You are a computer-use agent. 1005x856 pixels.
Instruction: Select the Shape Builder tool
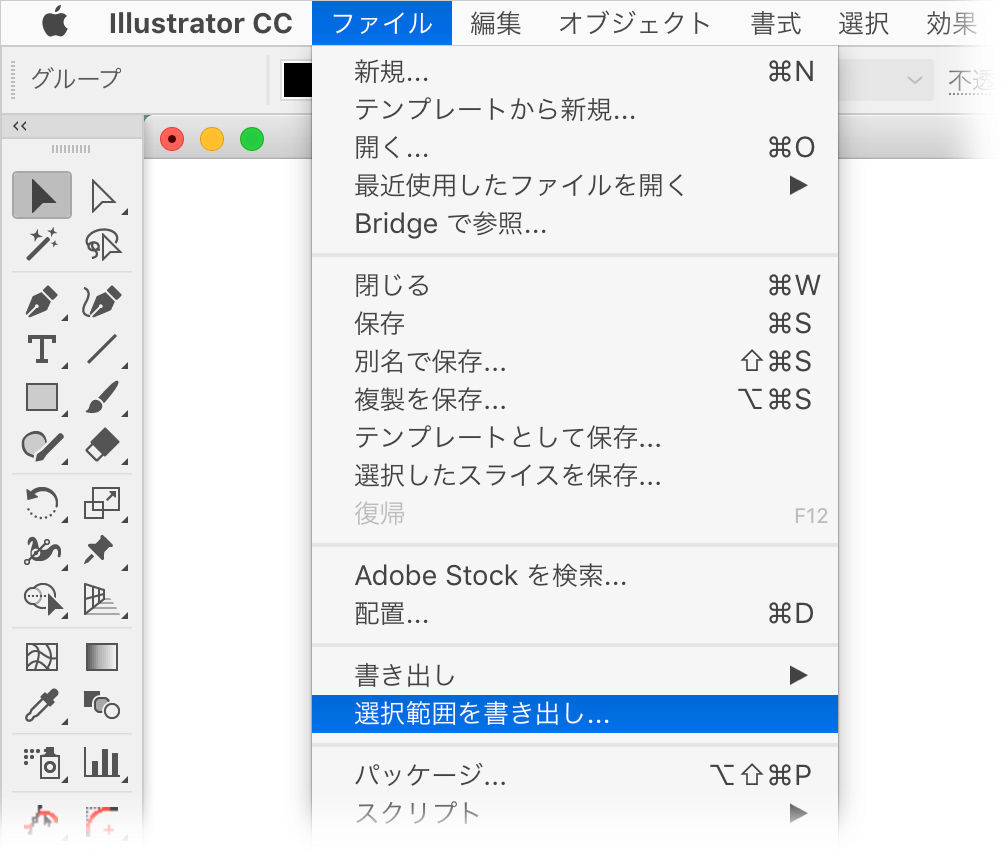pyautogui.click(x=44, y=598)
